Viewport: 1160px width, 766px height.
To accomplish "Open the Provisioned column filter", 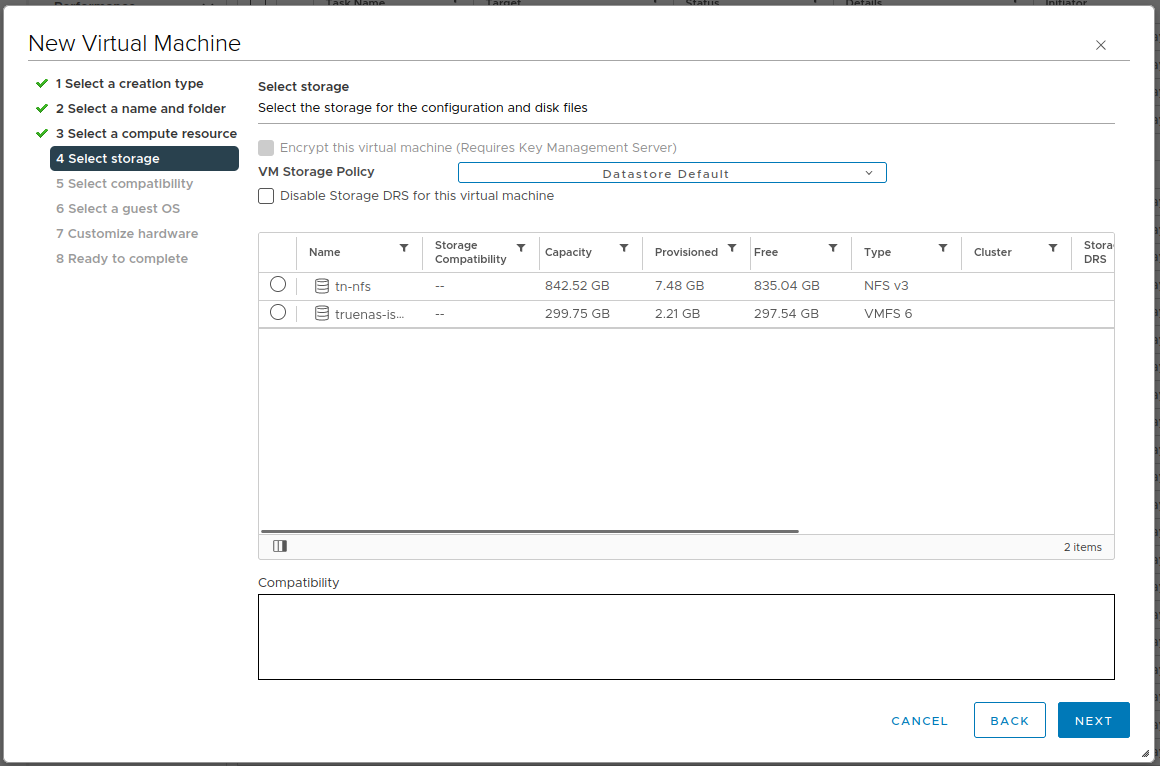I will click(x=732, y=248).
